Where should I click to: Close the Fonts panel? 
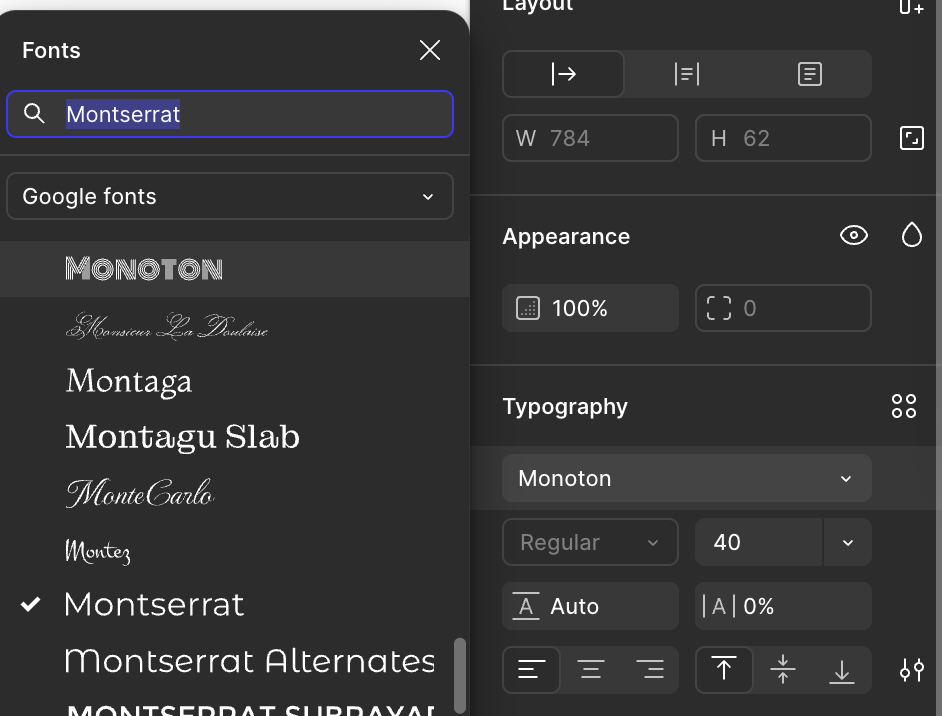pos(430,50)
